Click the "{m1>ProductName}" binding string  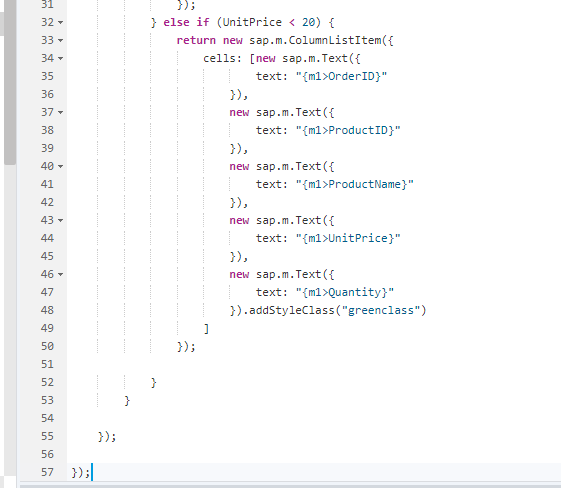point(355,184)
